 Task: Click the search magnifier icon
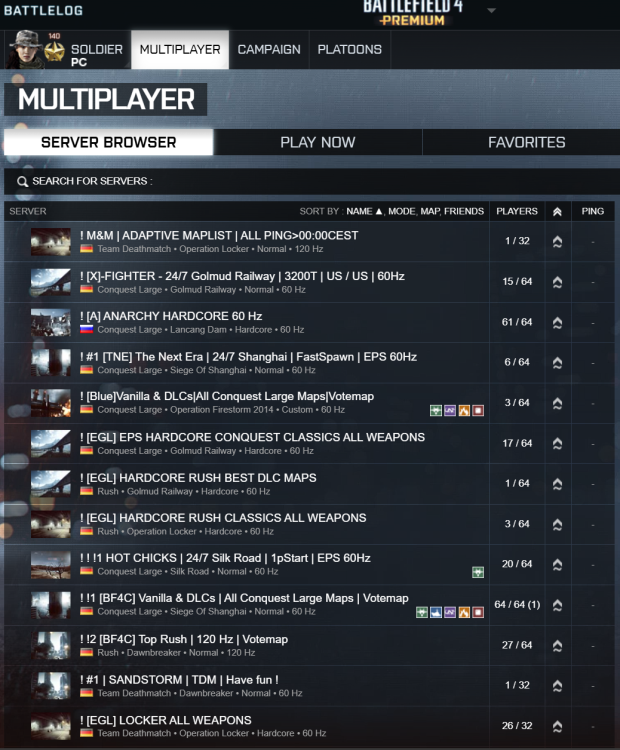[x=22, y=182]
